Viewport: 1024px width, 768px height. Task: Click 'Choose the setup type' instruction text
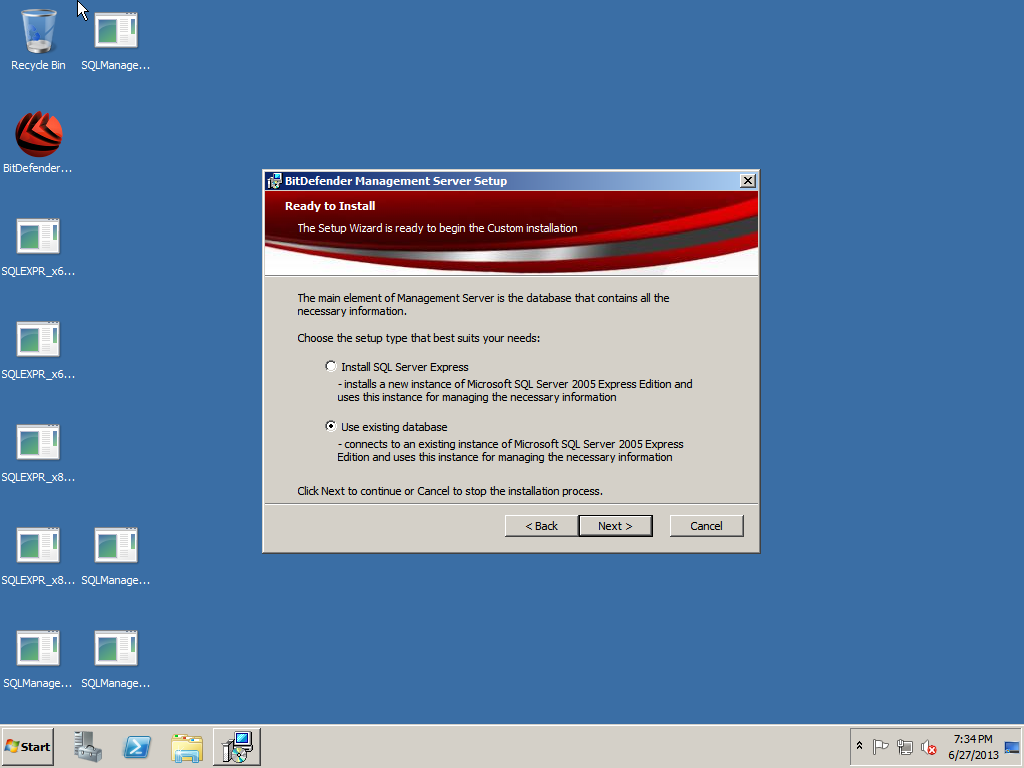point(419,338)
